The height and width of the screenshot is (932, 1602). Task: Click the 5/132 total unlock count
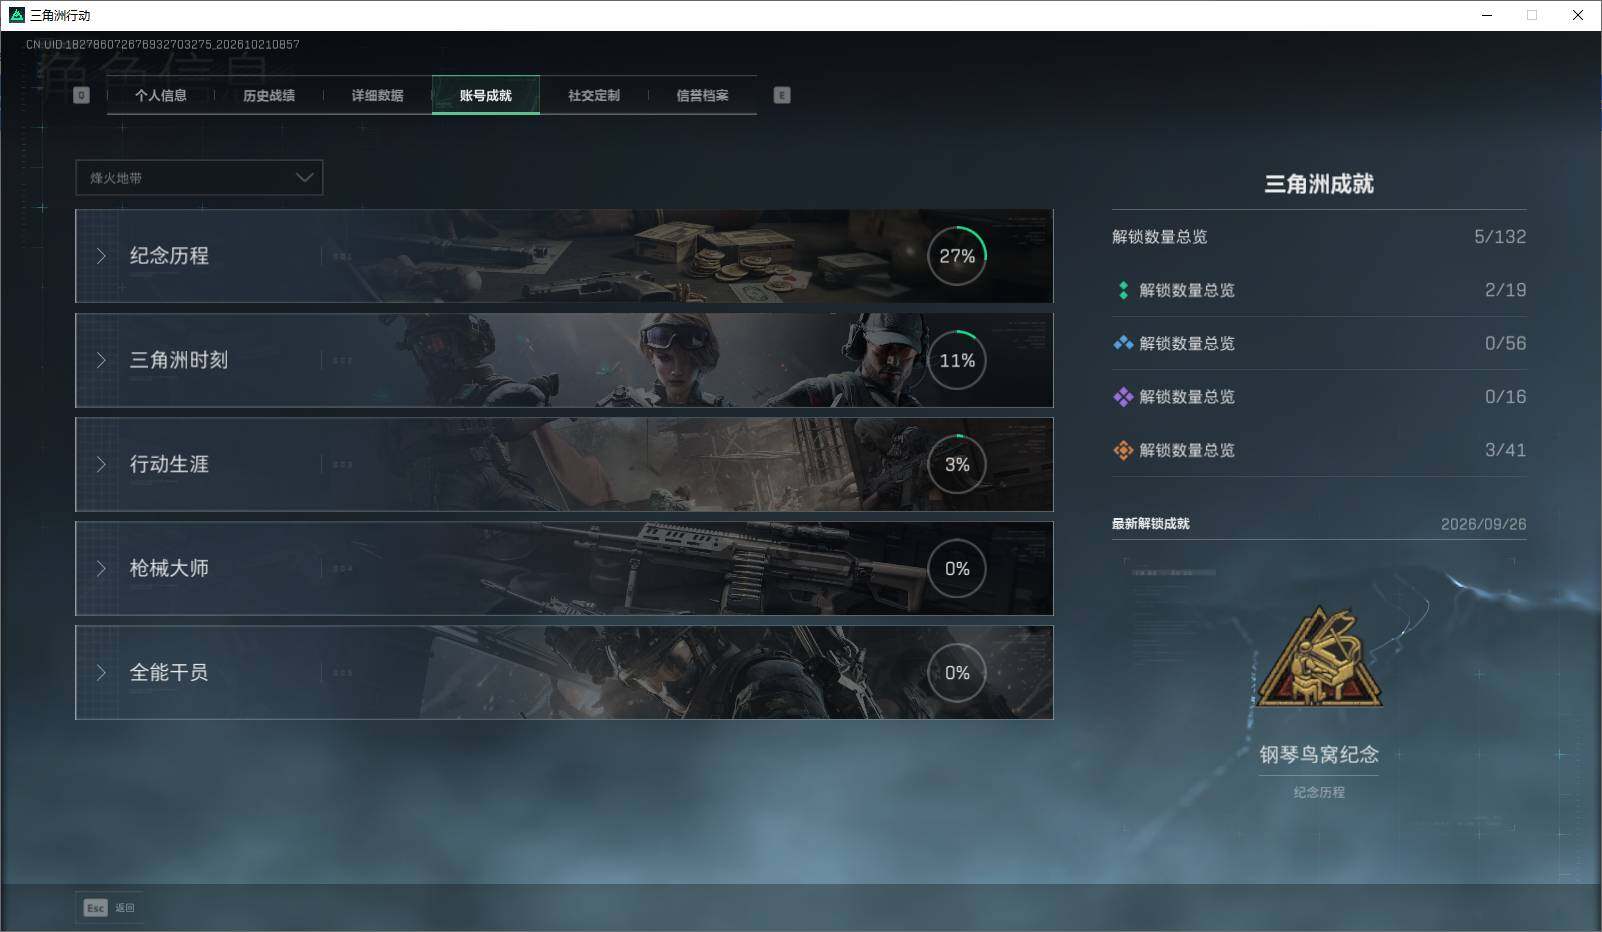[x=1500, y=237]
